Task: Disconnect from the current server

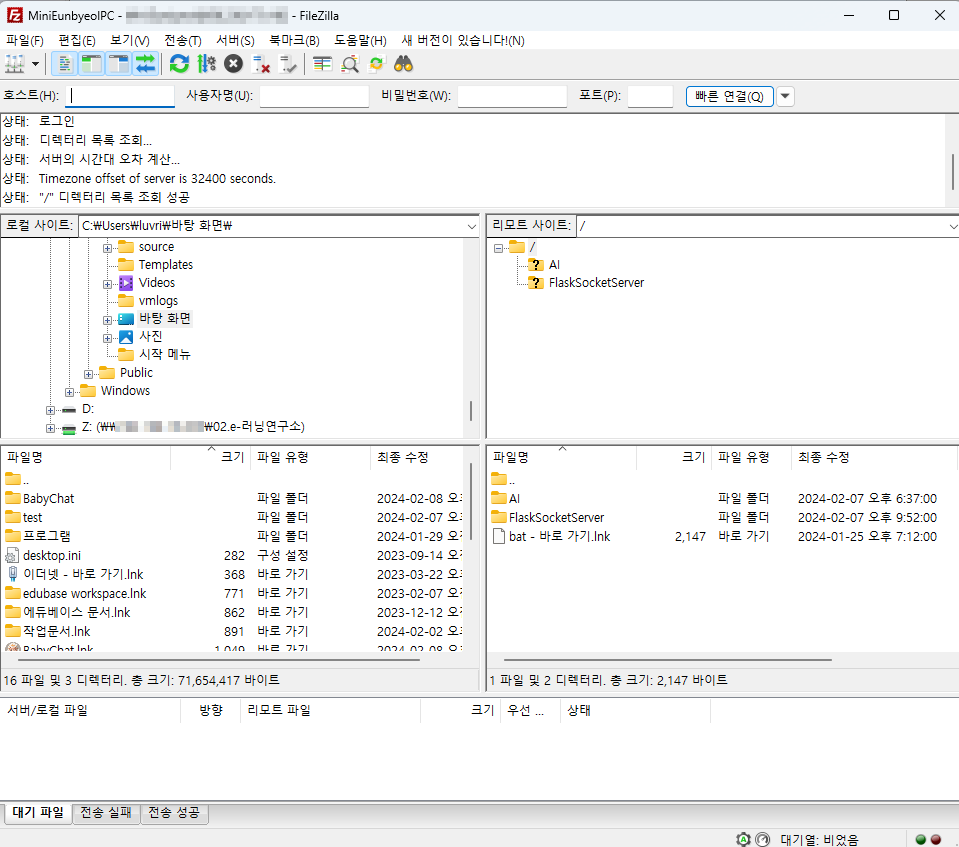Action: point(261,64)
